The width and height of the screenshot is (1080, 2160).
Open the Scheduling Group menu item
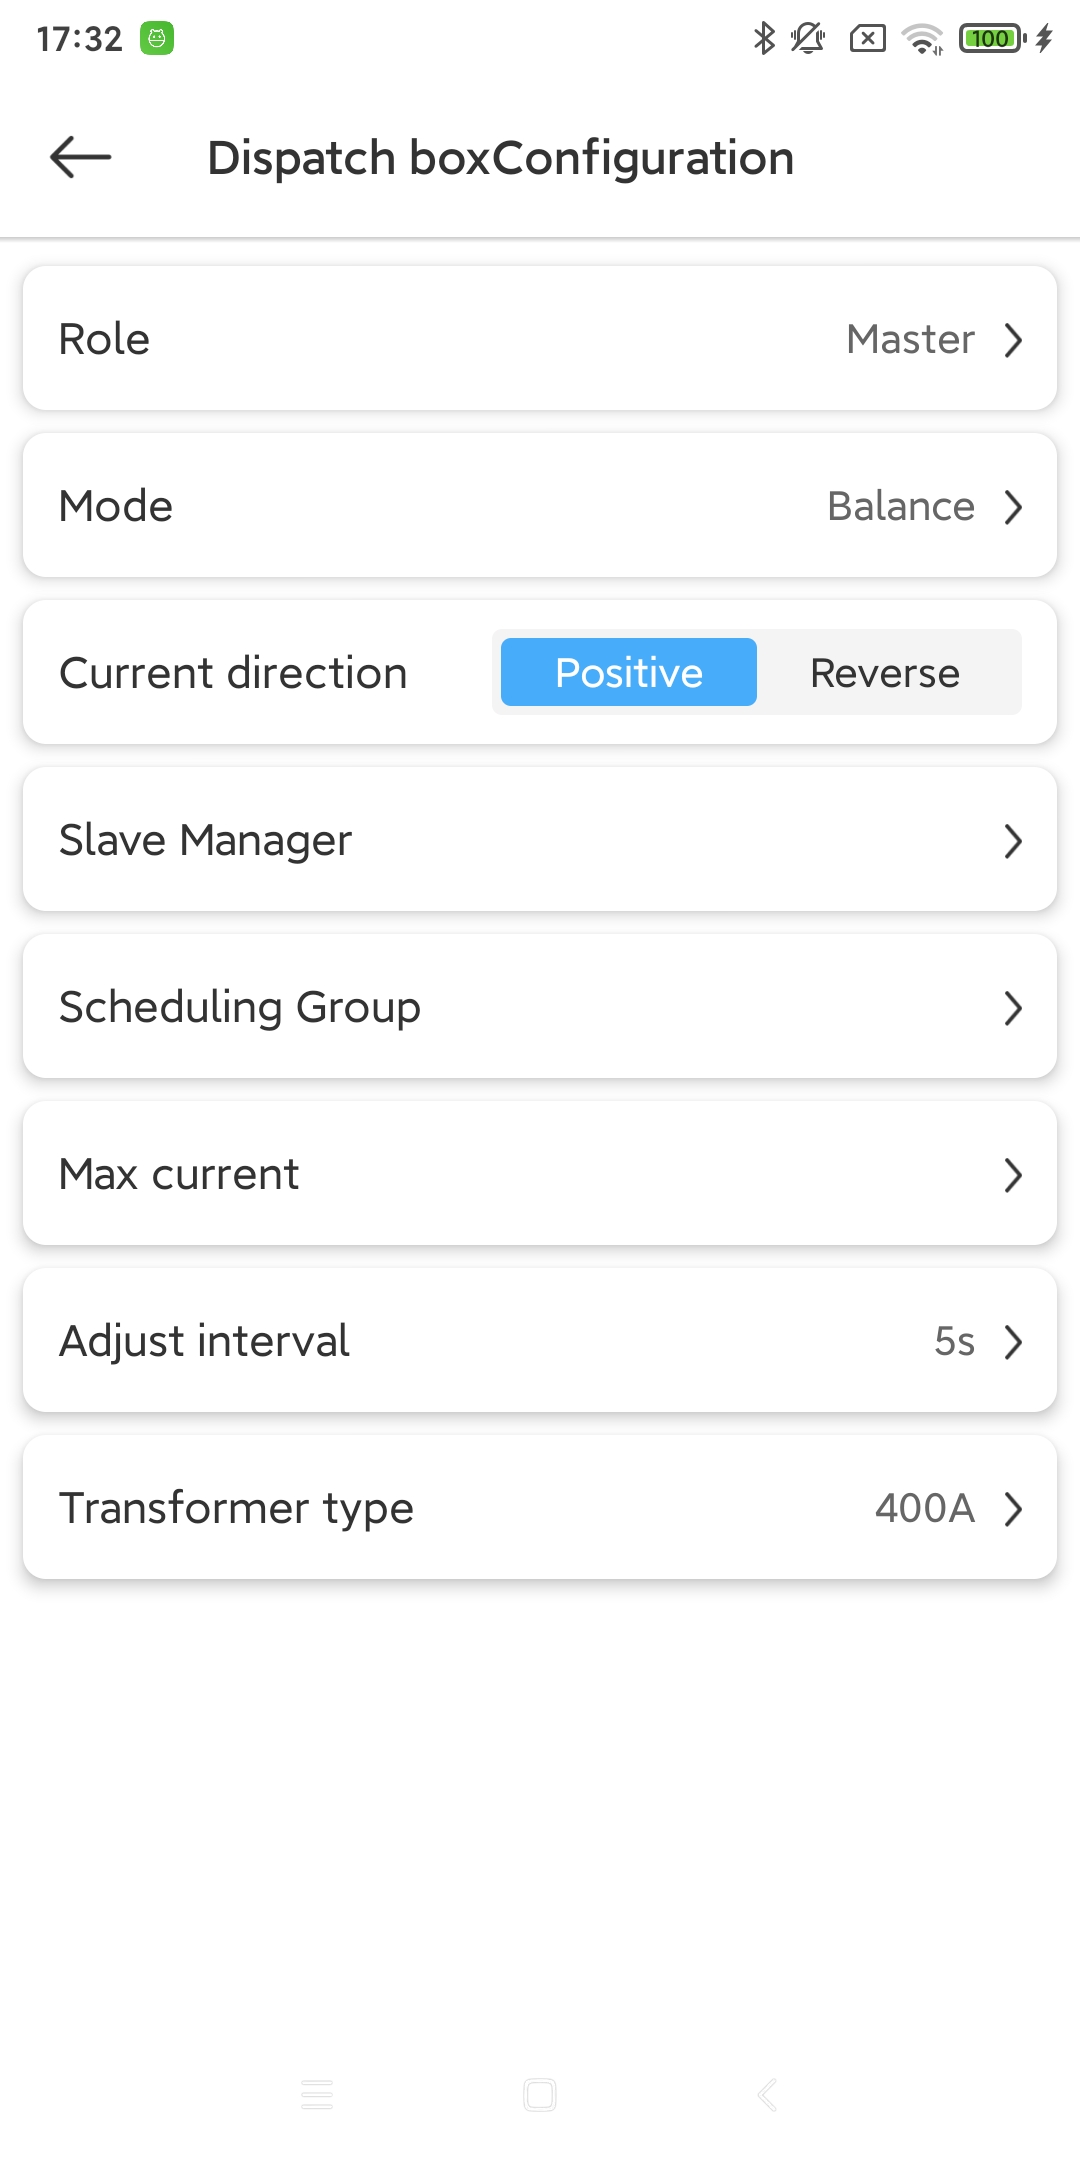point(540,1007)
